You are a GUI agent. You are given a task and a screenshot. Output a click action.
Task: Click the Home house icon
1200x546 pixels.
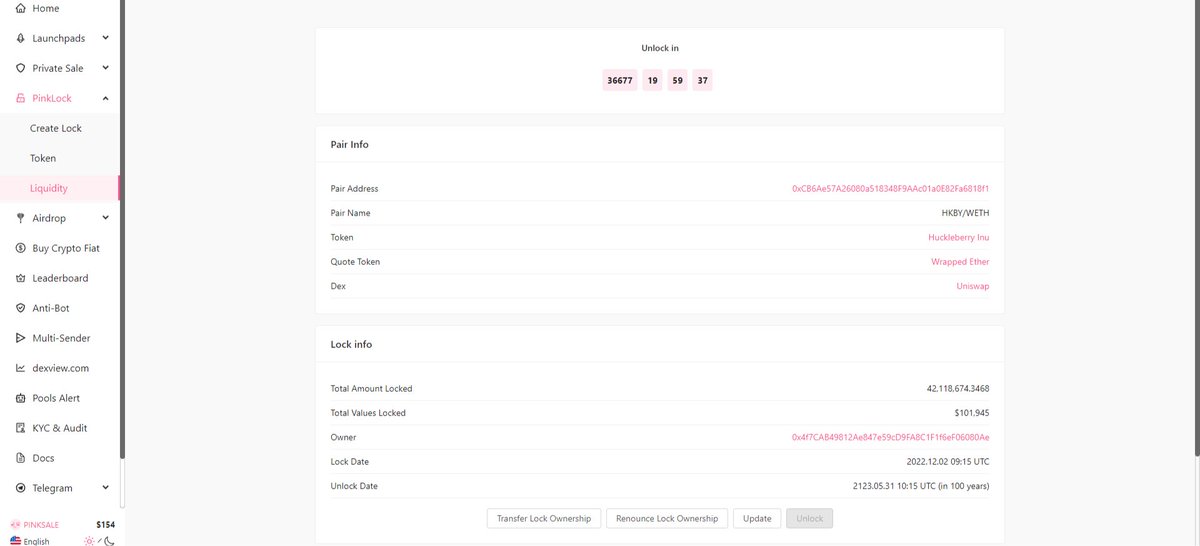click(21, 8)
